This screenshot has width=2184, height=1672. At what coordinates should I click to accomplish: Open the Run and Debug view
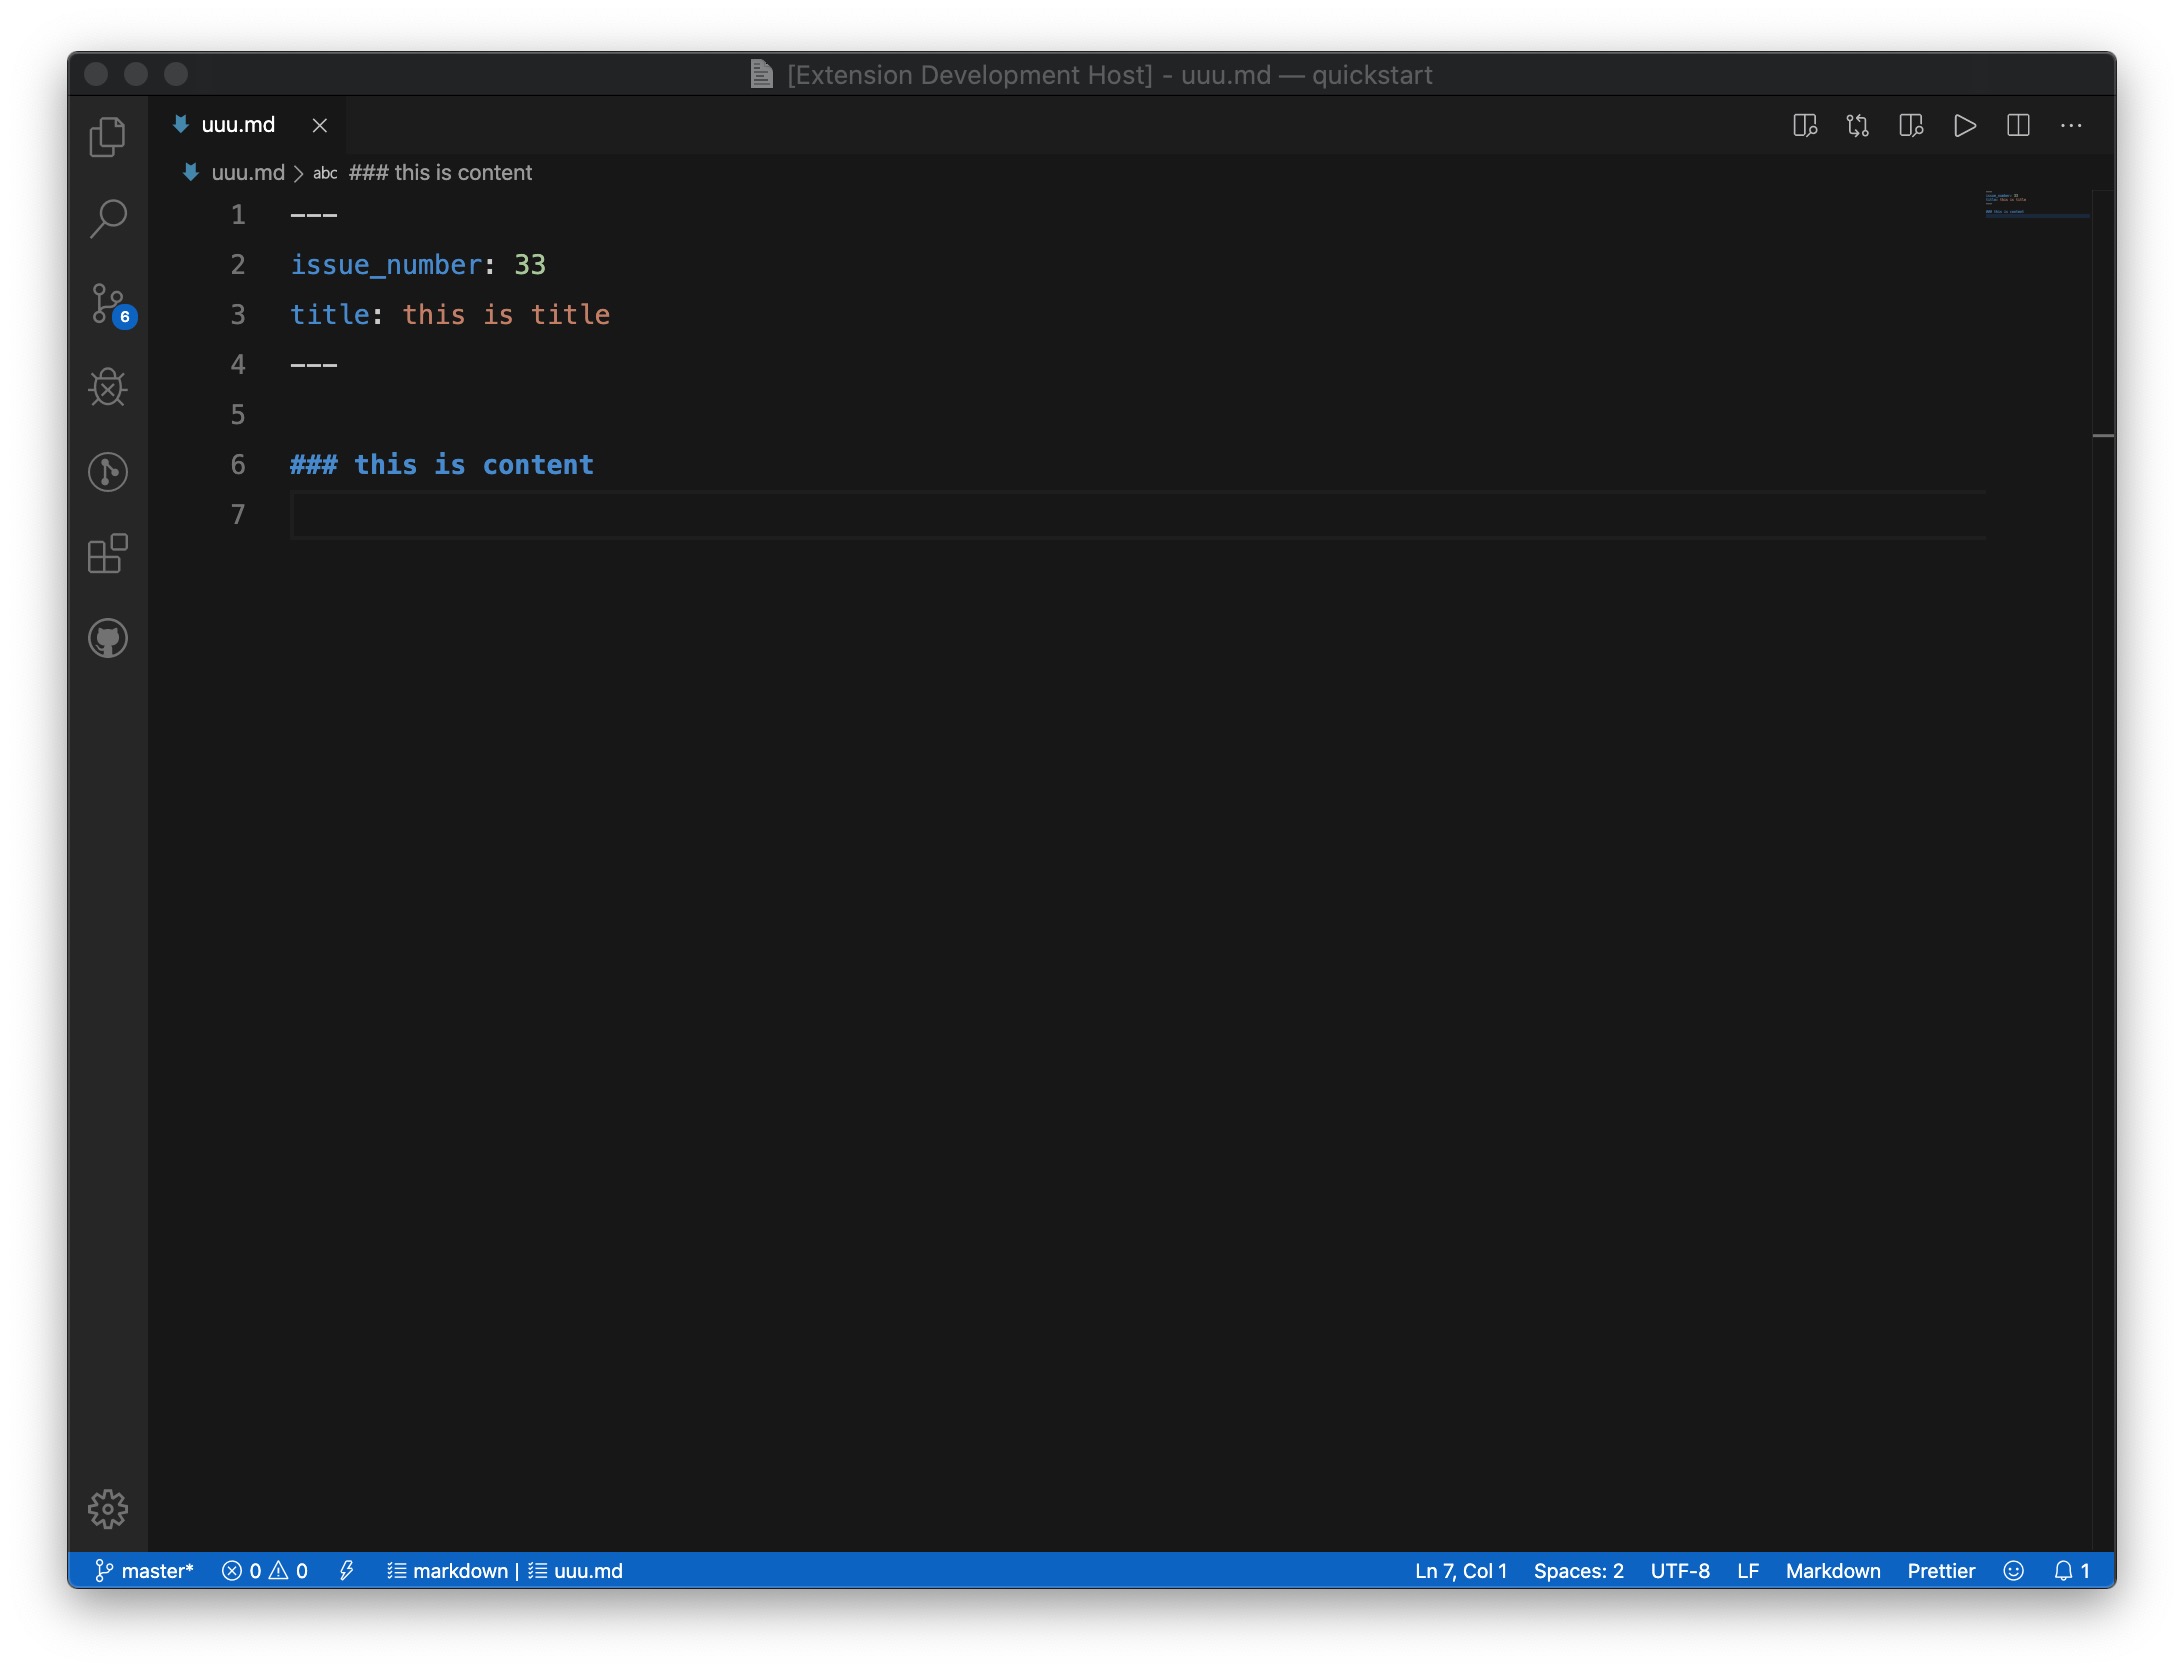point(107,387)
